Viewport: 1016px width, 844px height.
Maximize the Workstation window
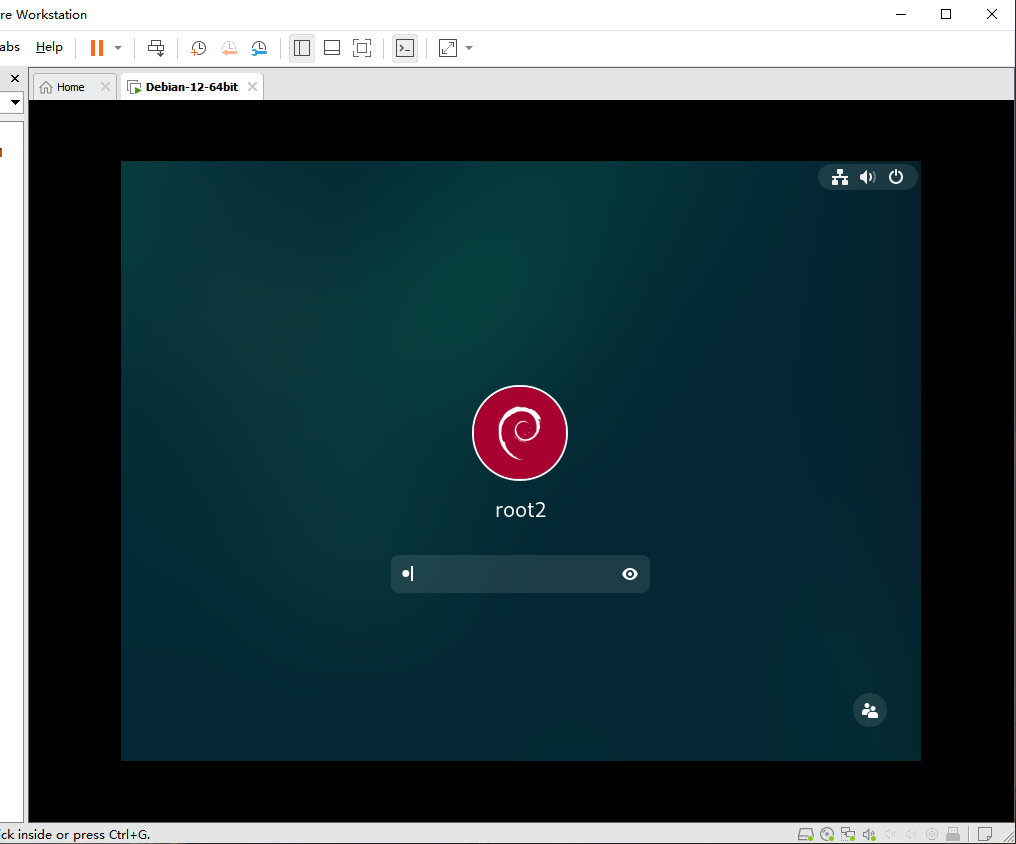(946, 14)
